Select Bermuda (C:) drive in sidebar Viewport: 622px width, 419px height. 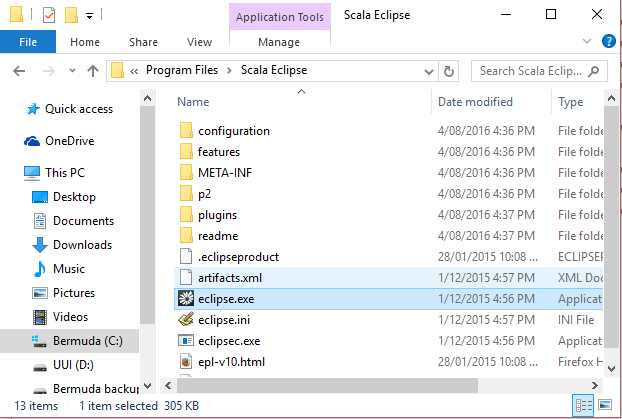(x=88, y=341)
